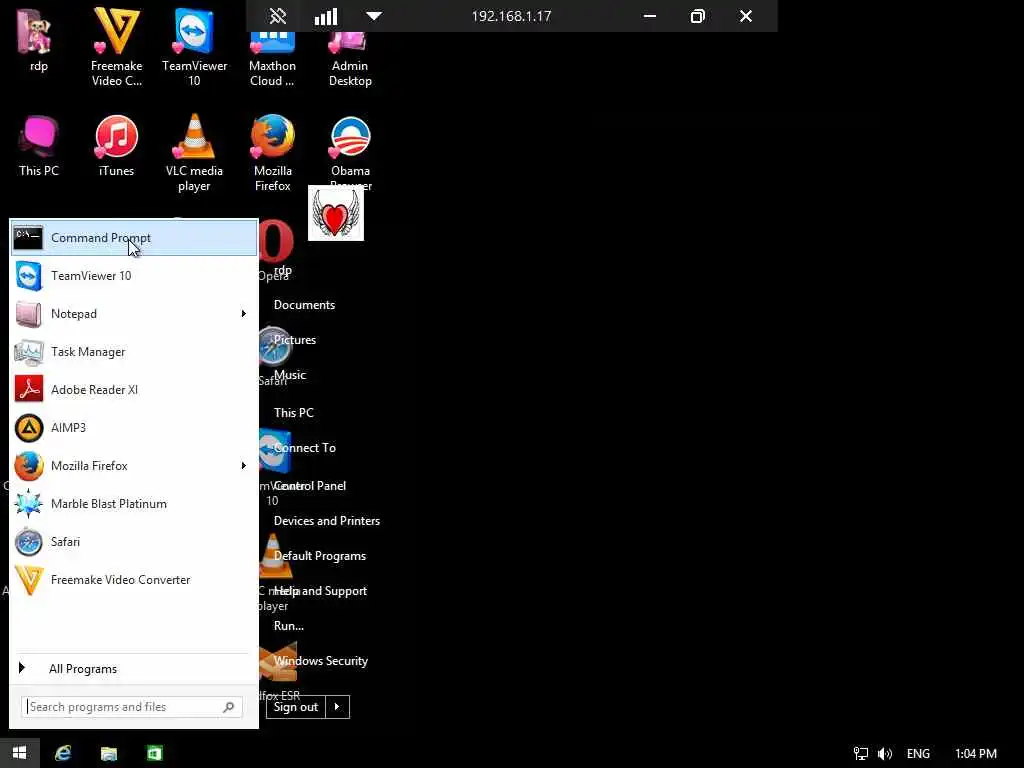Viewport: 1024px width, 768px height.
Task: Click the search magnifier icon
Action: (x=229, y=707)
